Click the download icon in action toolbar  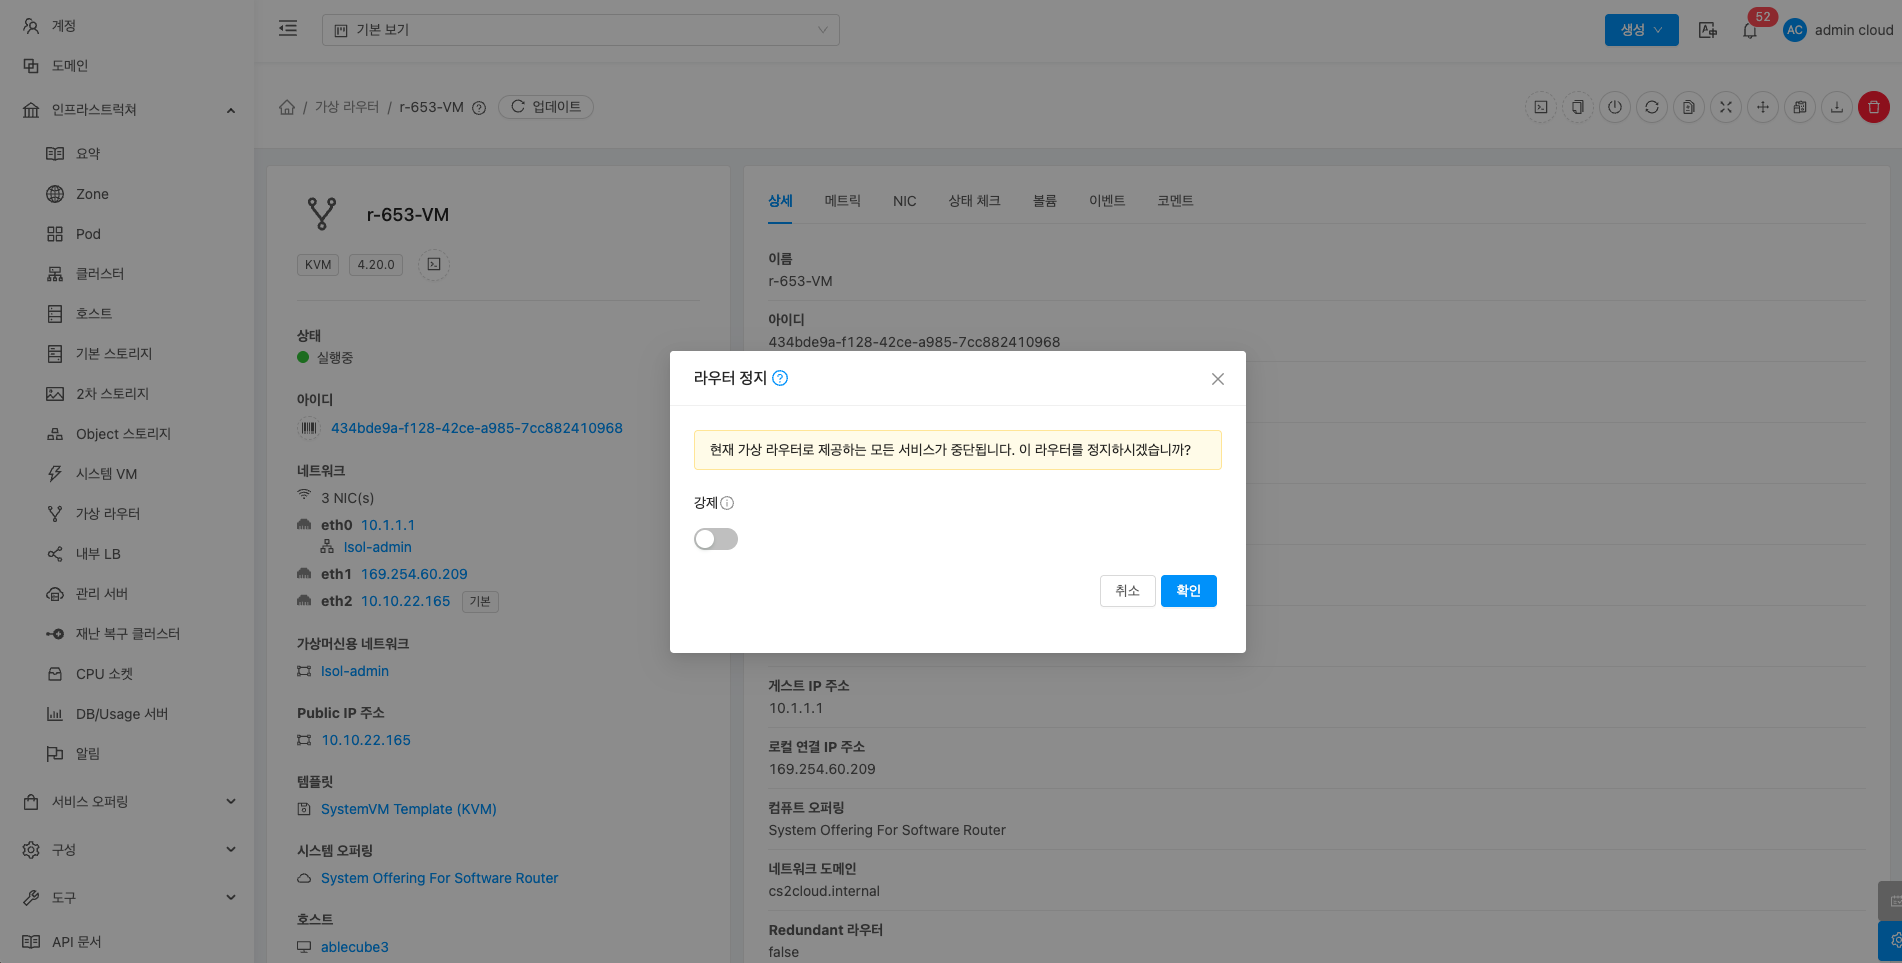(1836, 107)
